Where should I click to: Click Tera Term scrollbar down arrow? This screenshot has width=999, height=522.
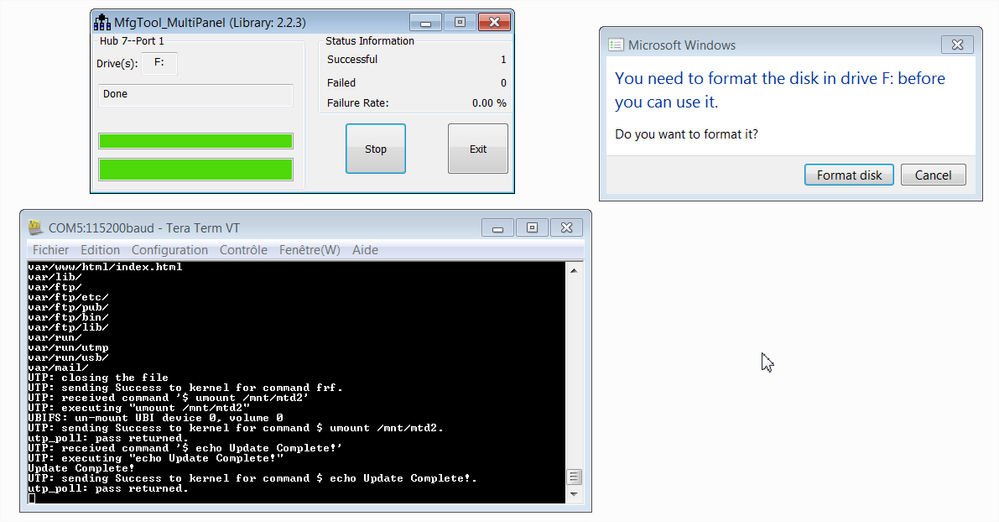574,494
